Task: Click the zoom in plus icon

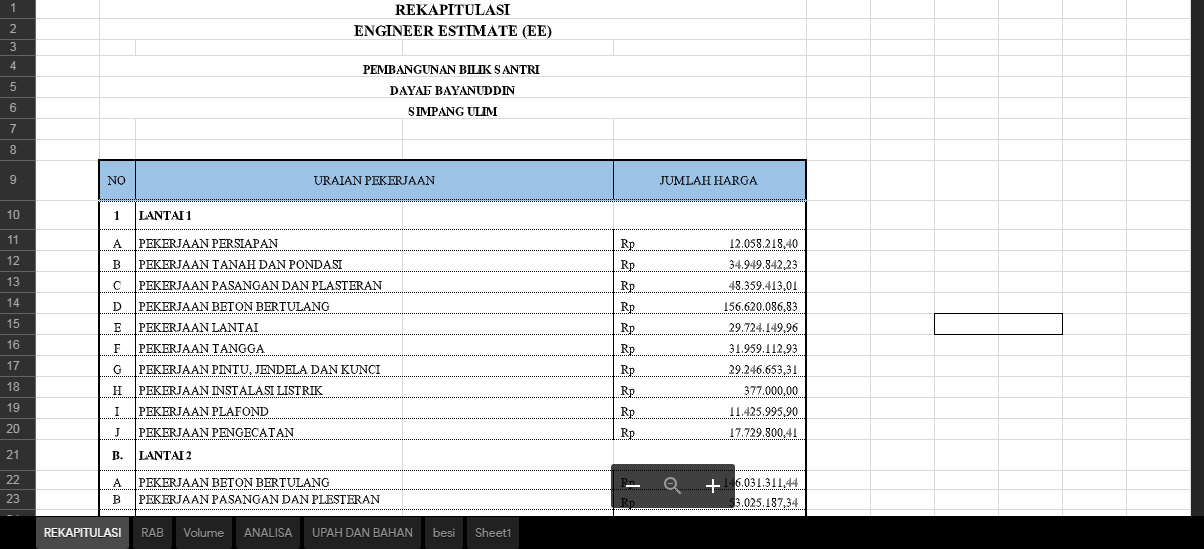Action: [x=712, y=486]
